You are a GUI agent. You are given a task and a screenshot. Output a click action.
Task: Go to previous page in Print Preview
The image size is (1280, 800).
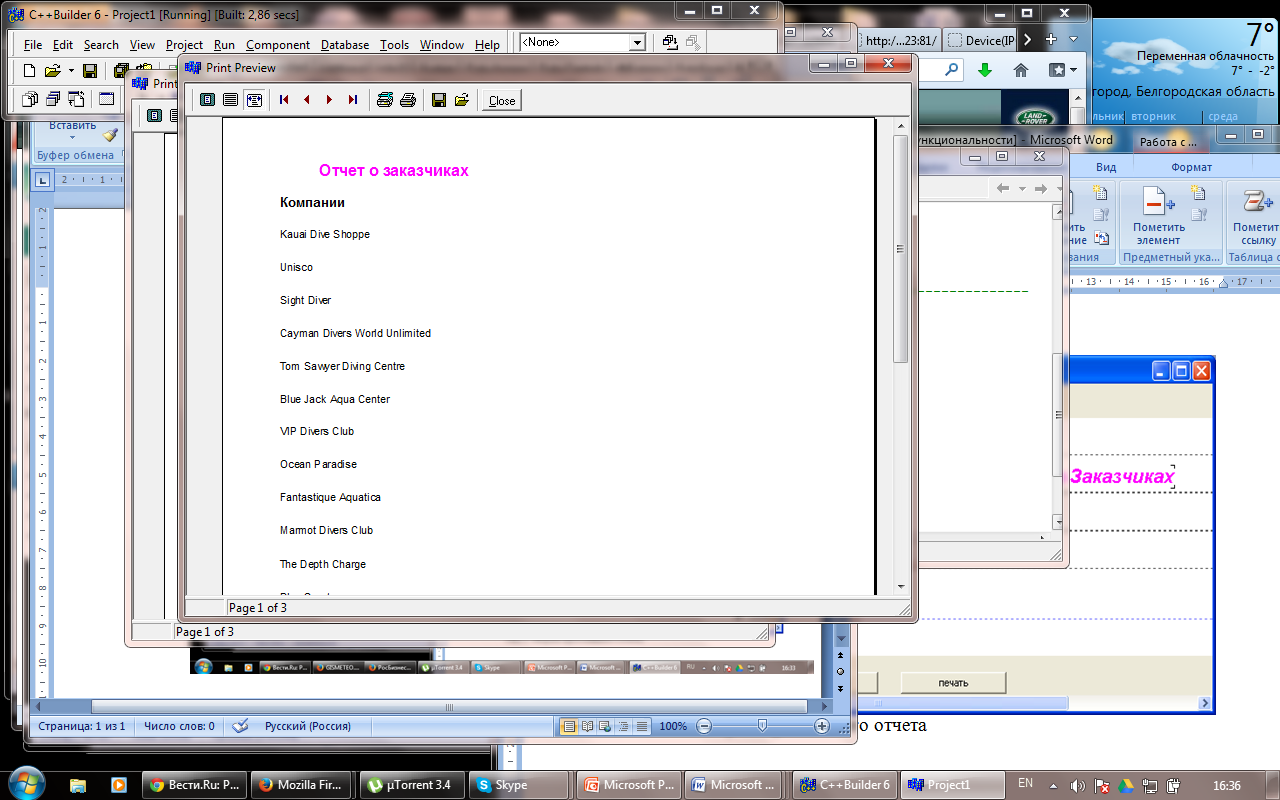(307, 100)
